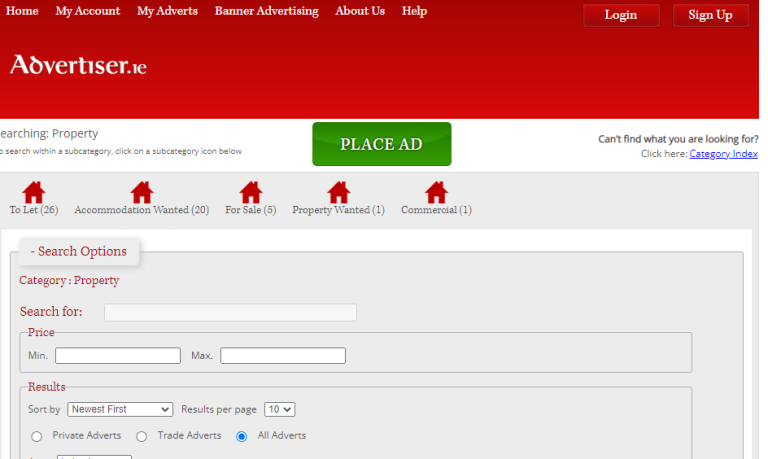Click the Sign Up button

point(711,15)
